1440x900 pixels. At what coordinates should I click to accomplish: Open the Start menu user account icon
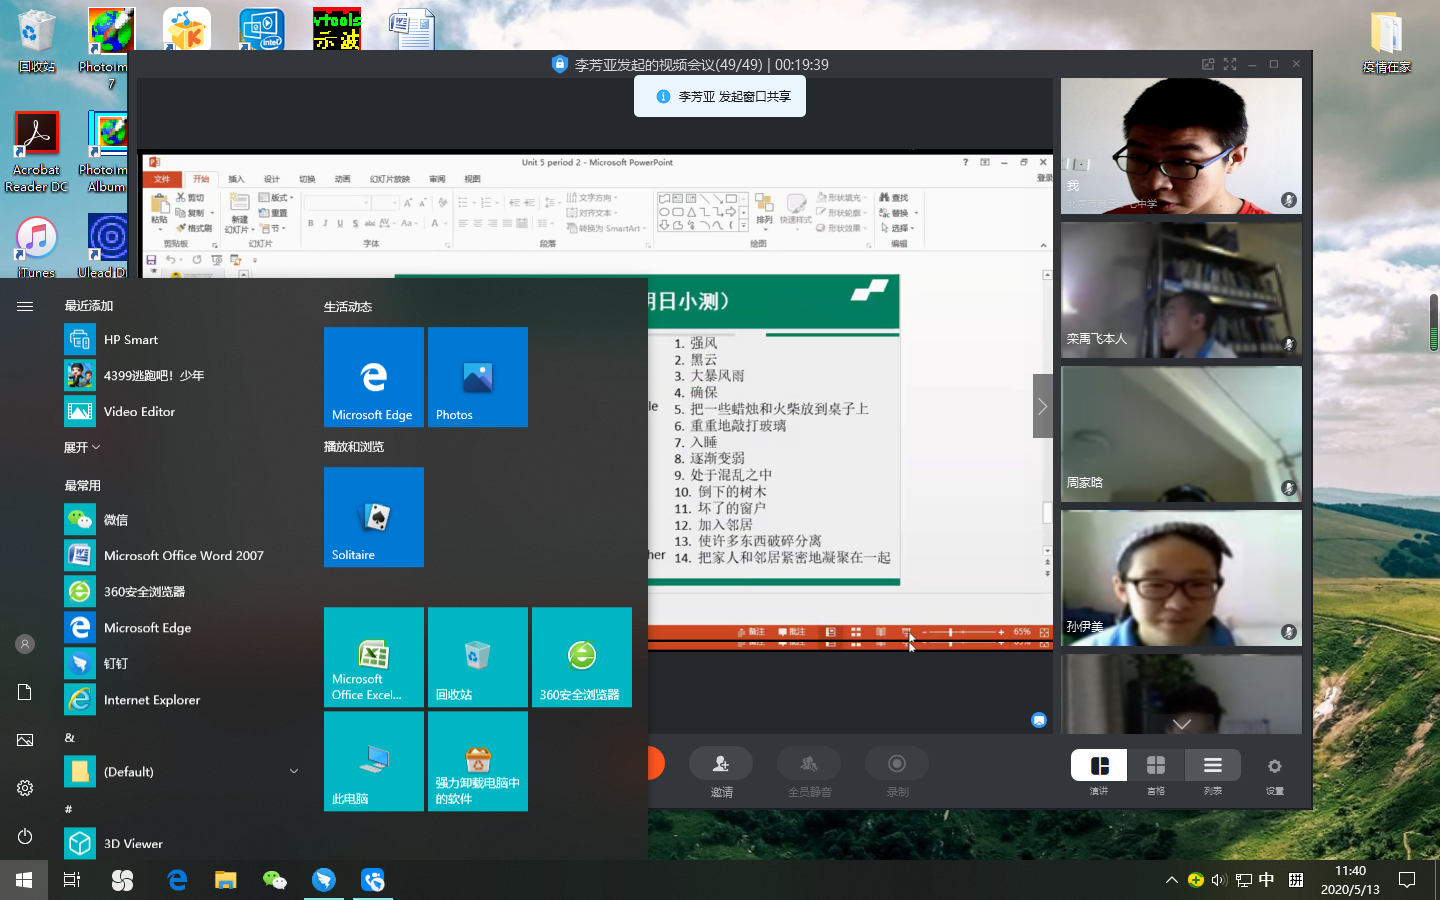tap(25, 644)
